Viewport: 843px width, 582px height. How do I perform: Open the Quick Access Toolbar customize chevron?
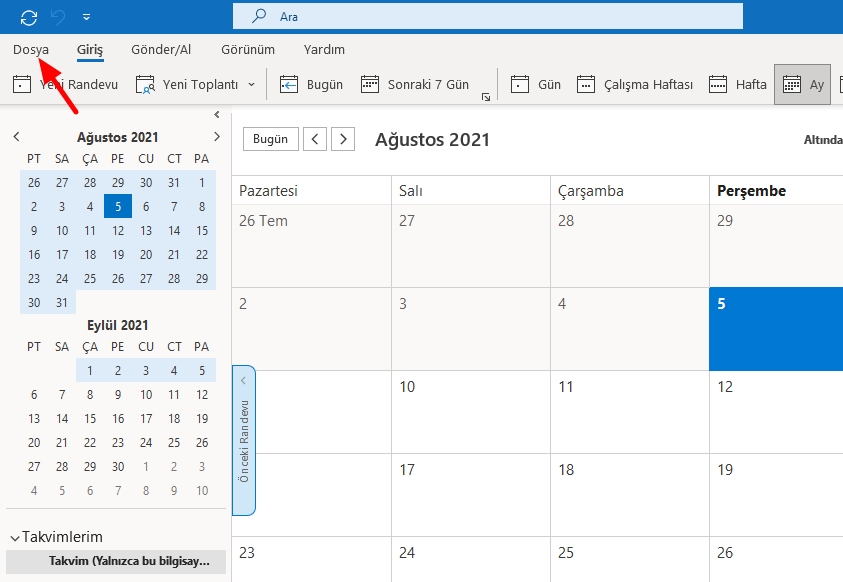pos(86,15)
